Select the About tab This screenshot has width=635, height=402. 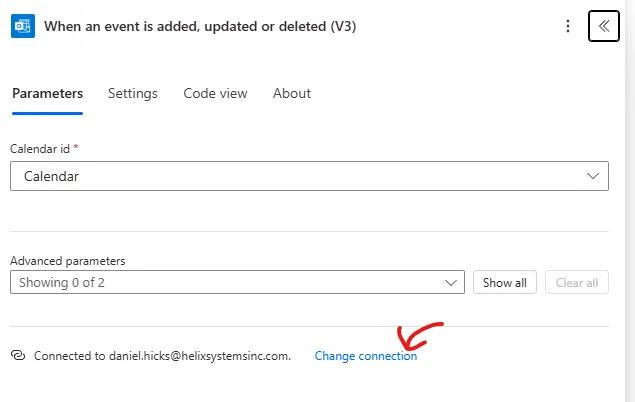pos(292,93)
